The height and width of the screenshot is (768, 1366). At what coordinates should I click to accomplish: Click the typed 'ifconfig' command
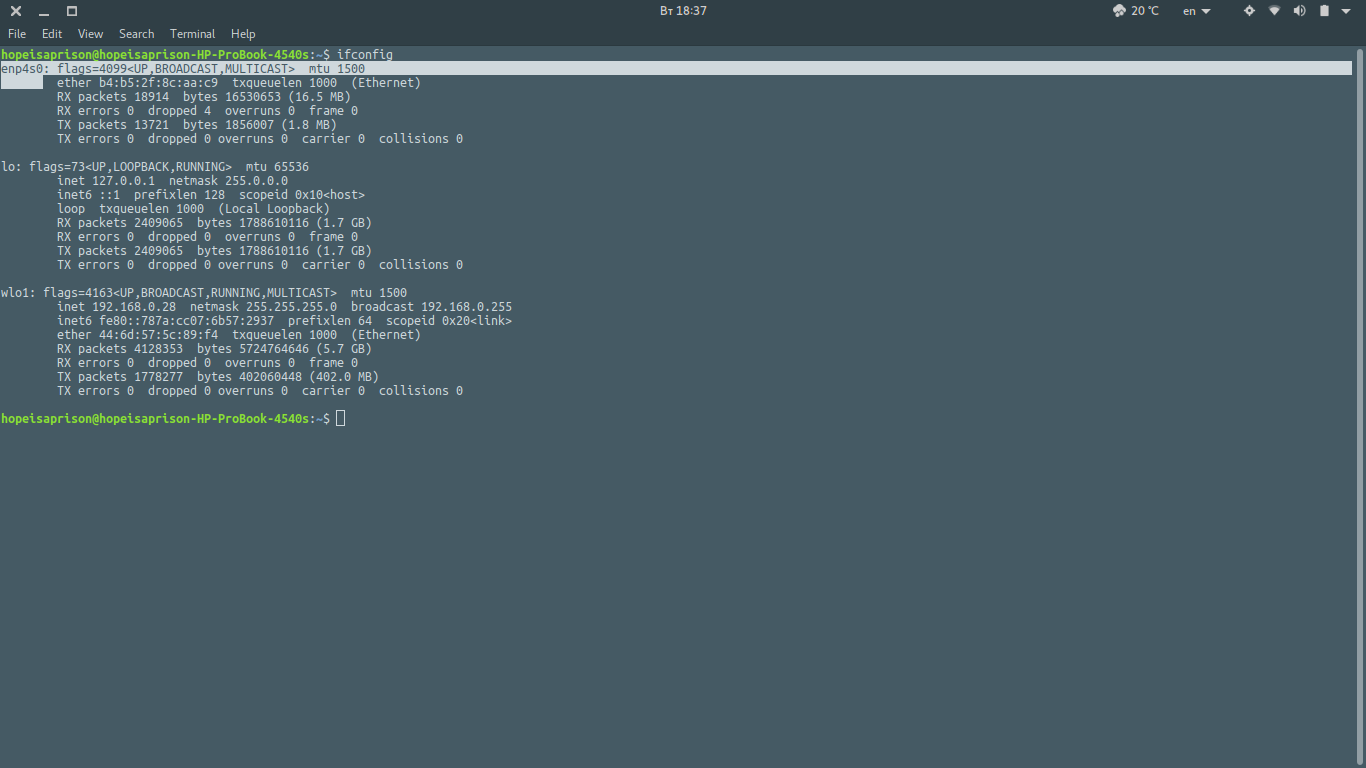365,54
